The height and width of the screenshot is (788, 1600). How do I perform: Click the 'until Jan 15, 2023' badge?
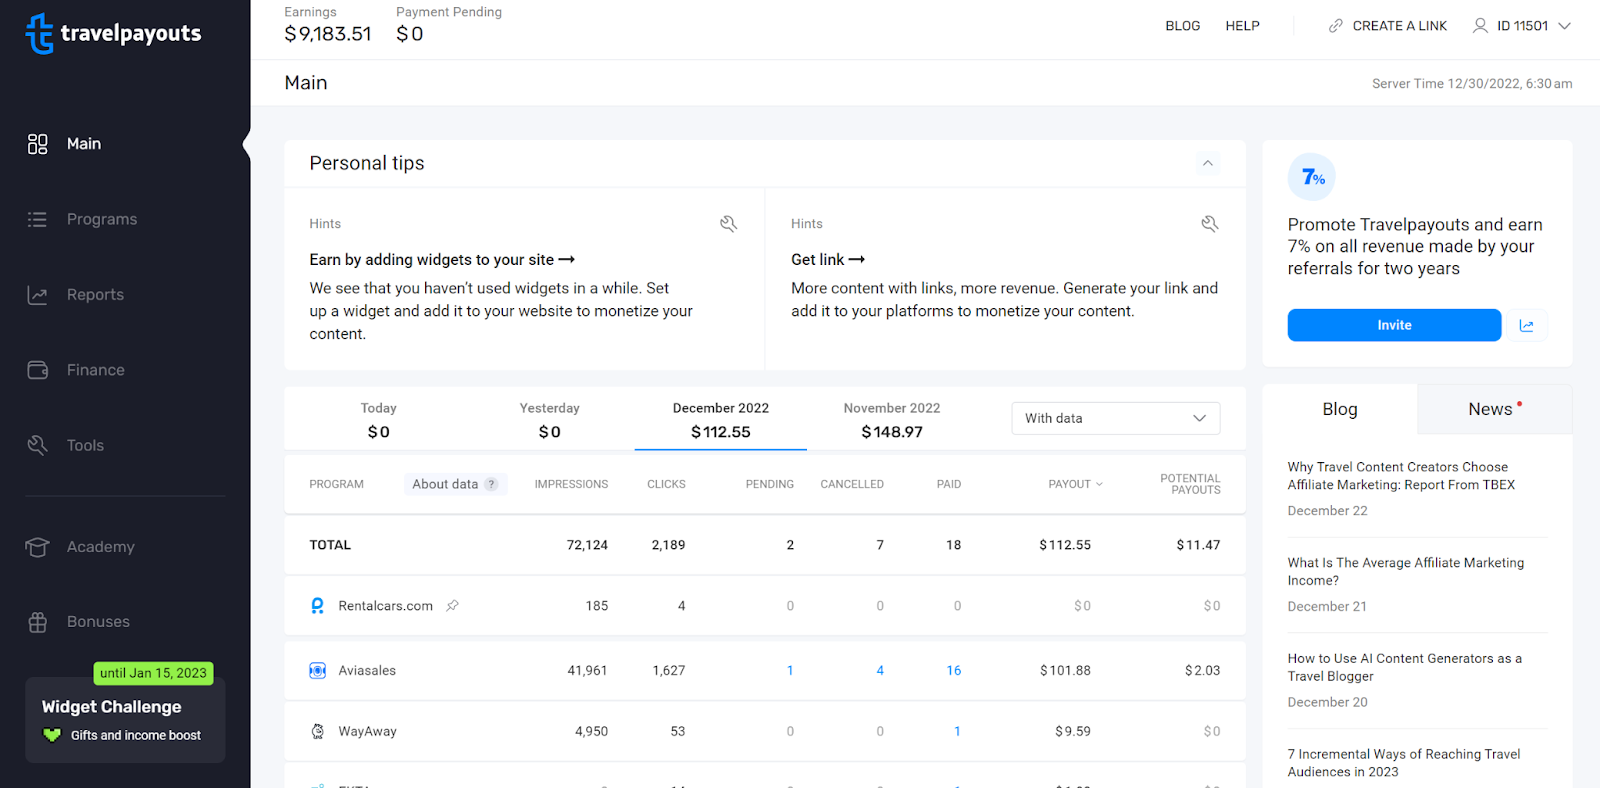[x=153, y=673]
